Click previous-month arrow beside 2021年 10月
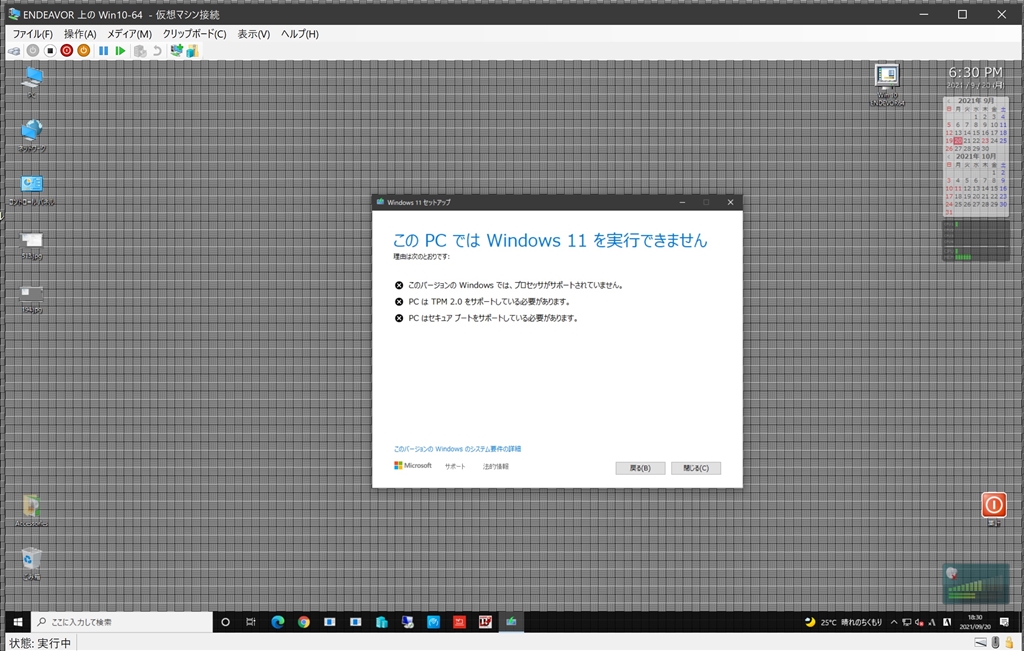Screen dimensions: 1024x651 pos(949,157)
